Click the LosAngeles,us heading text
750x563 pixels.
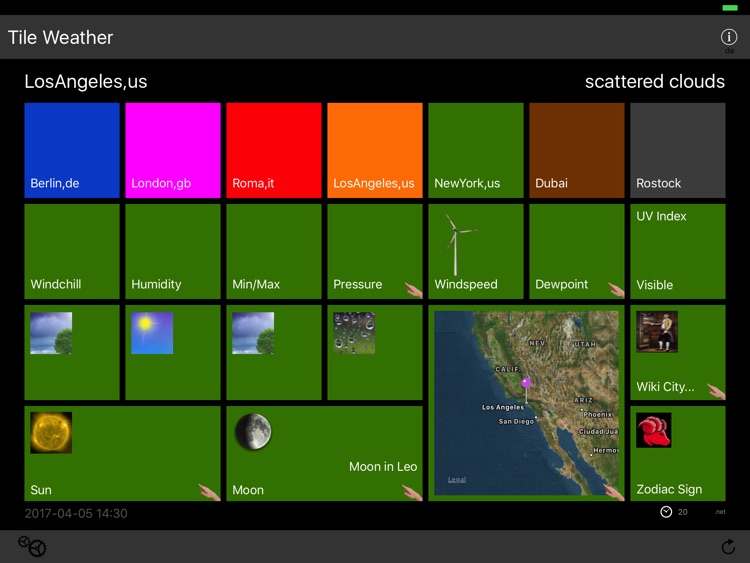click(x=86, y=82)
